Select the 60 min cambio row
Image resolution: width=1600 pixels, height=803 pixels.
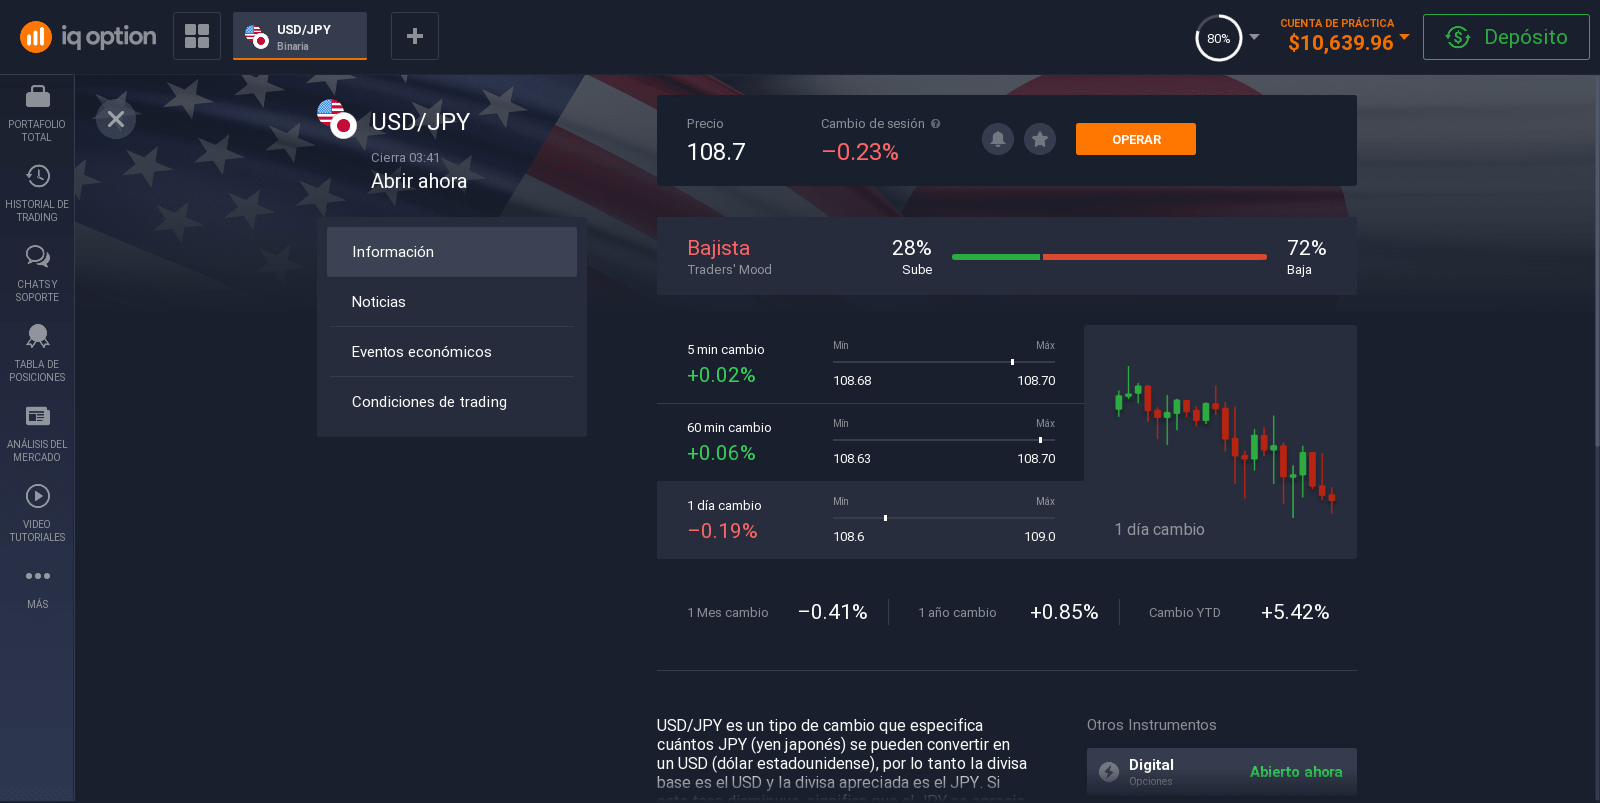pos(870,442)
